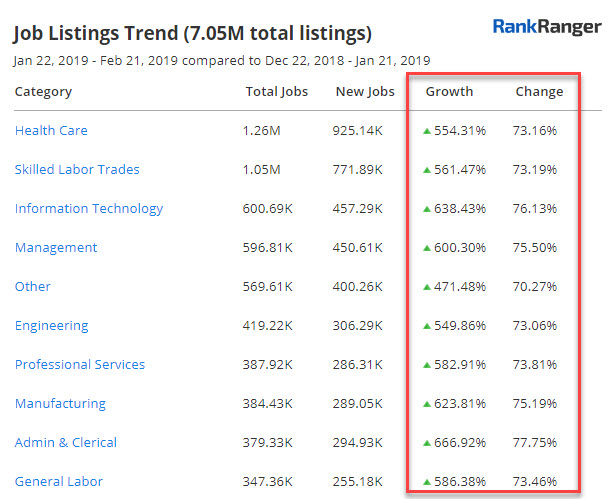Sort by the Category column header
Screen dimensions: 609x499
click(x=43, y=92)
